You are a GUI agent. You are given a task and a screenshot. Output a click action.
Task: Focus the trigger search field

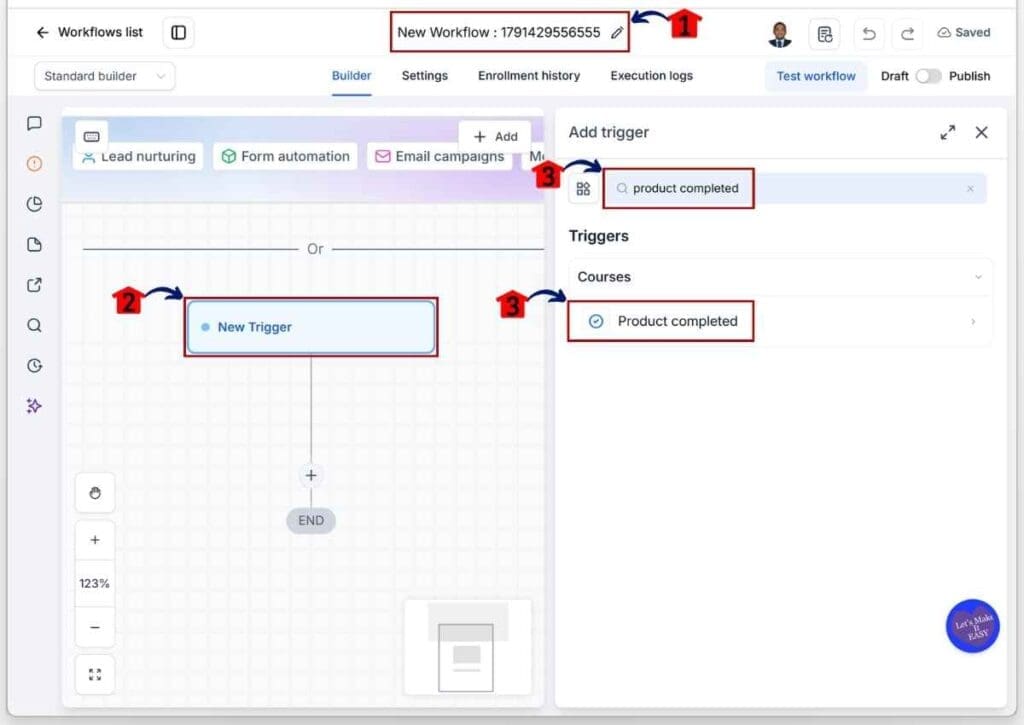793,189
